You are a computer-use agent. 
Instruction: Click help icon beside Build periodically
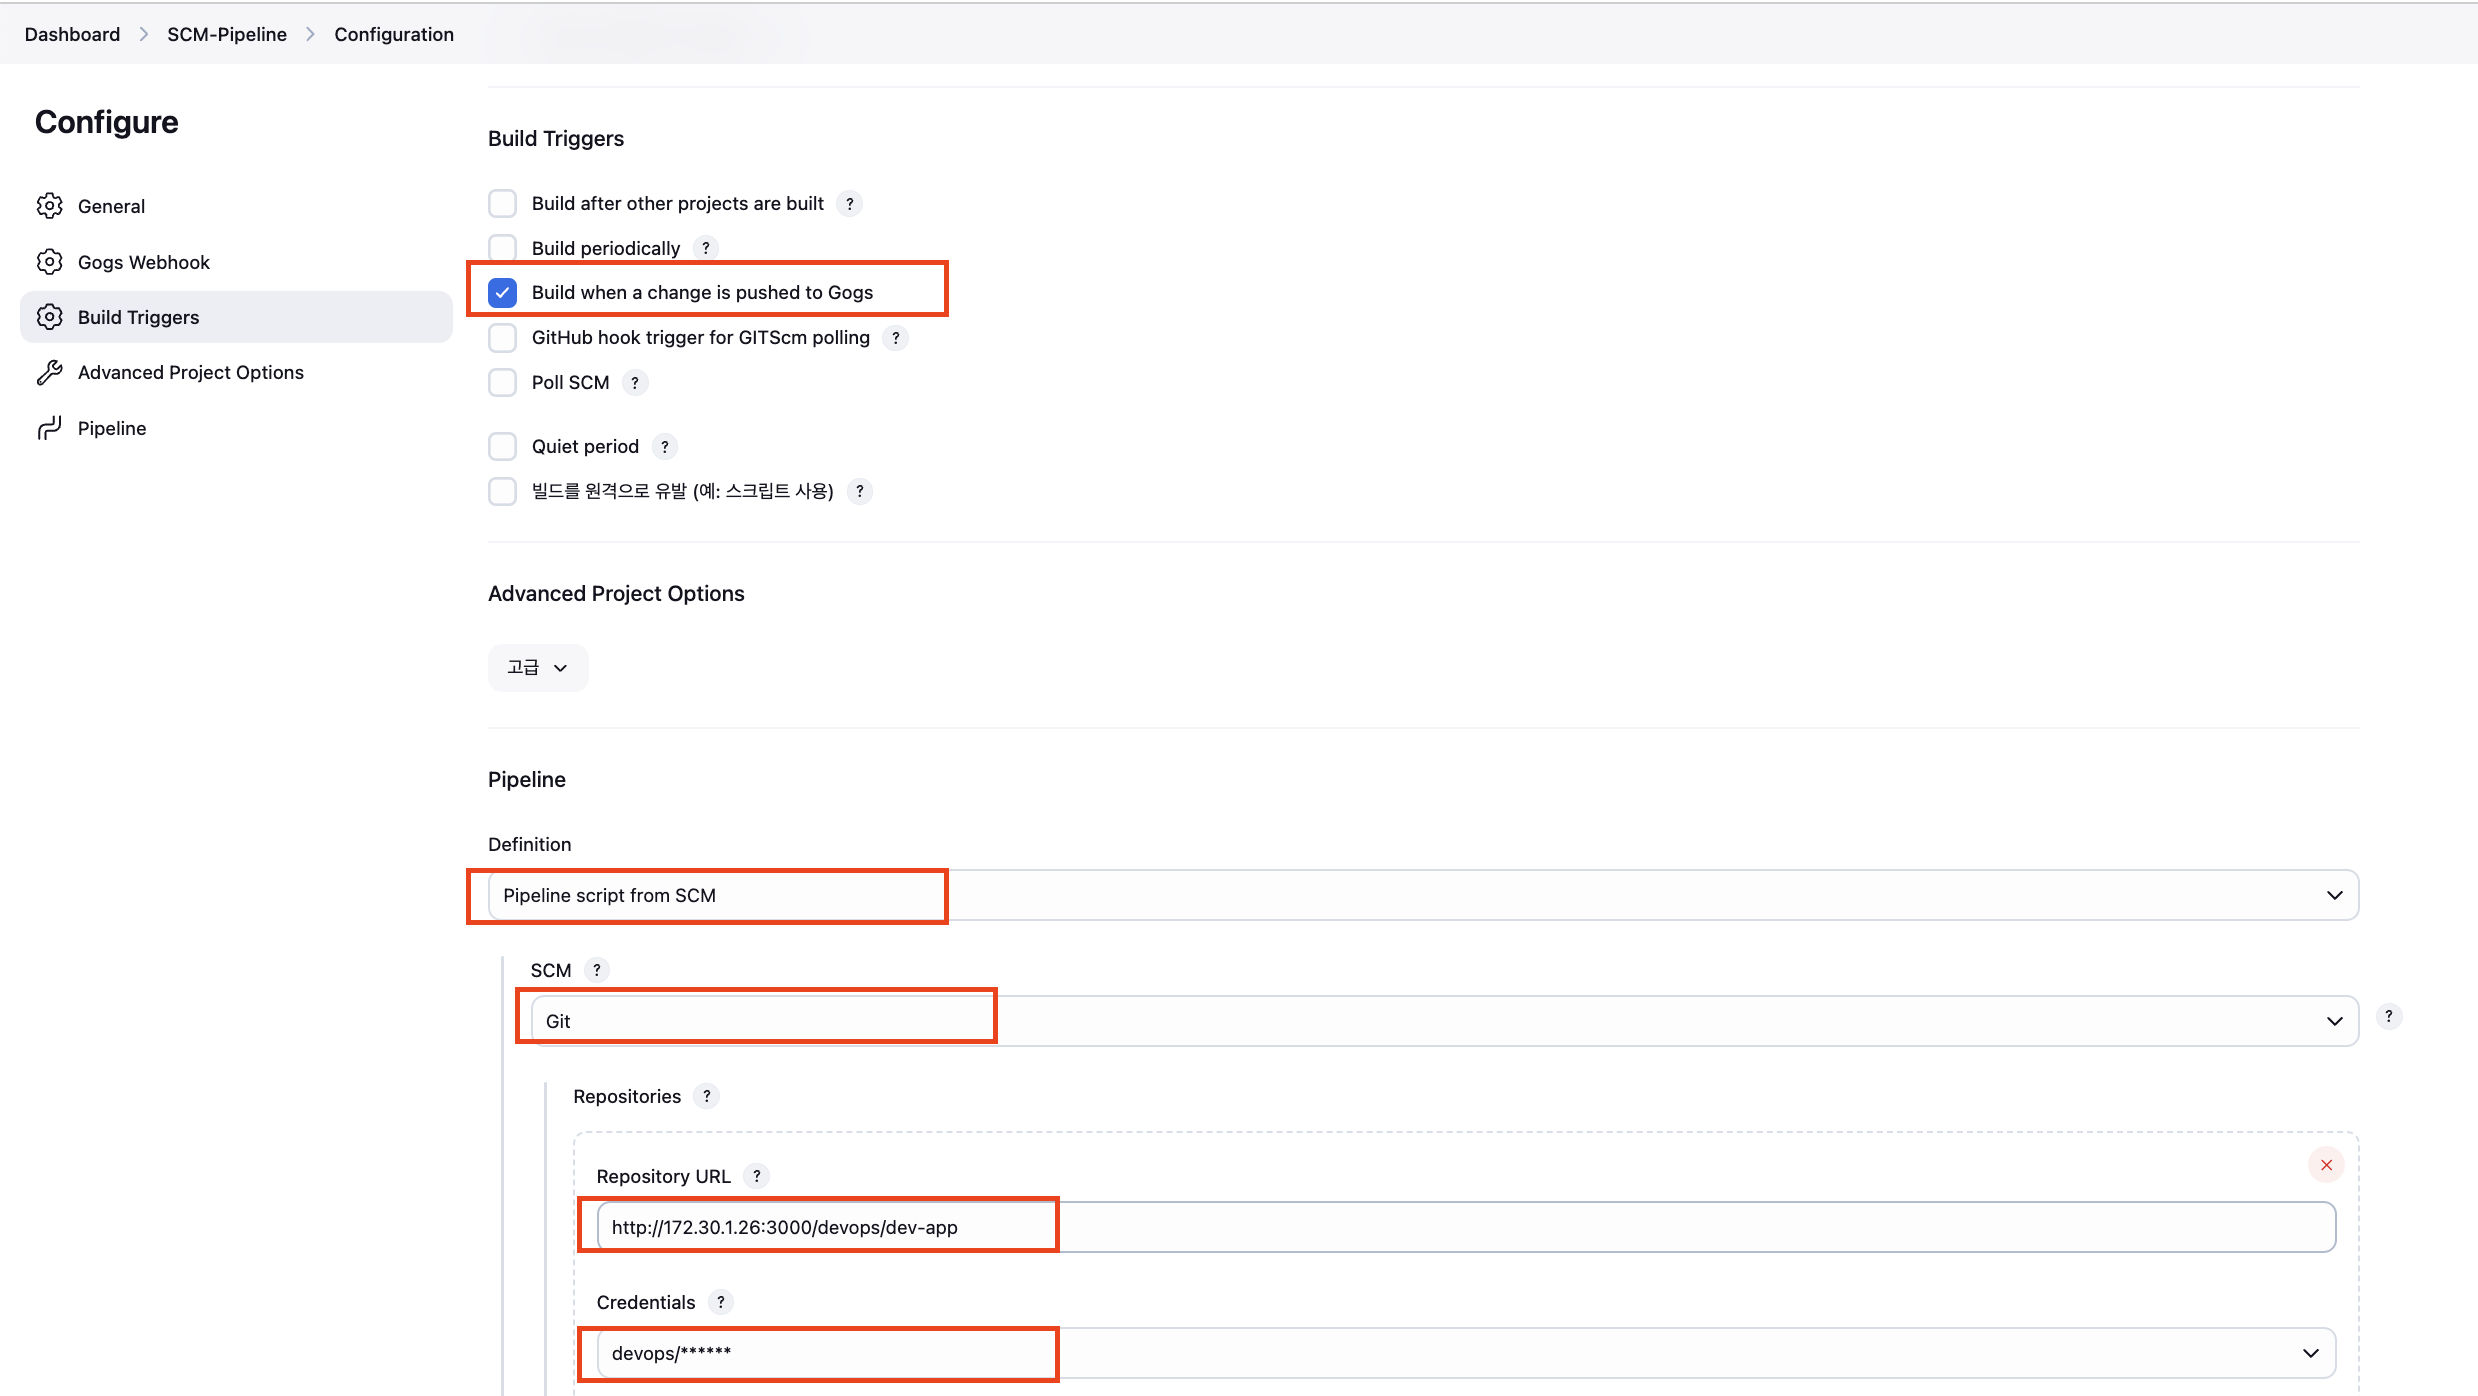click(706, 248)
